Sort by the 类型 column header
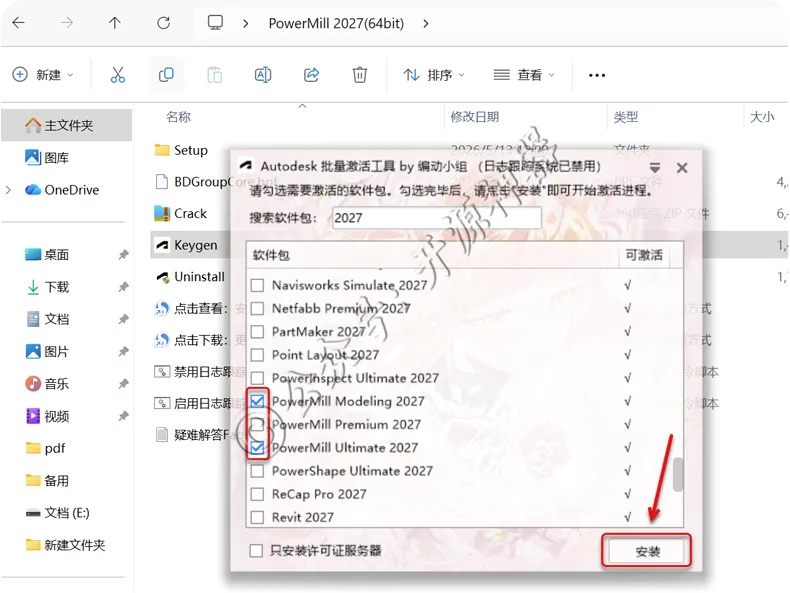The image size is (790, 593). pos(626,117)
